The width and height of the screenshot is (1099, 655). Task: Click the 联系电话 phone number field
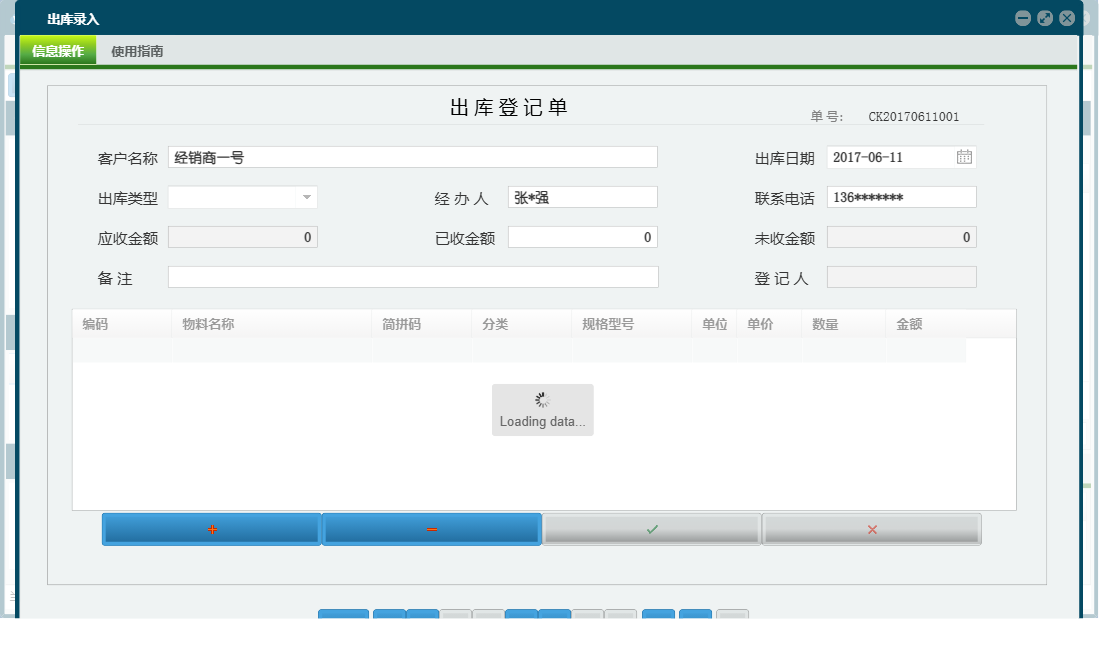(x=900, y=196)
